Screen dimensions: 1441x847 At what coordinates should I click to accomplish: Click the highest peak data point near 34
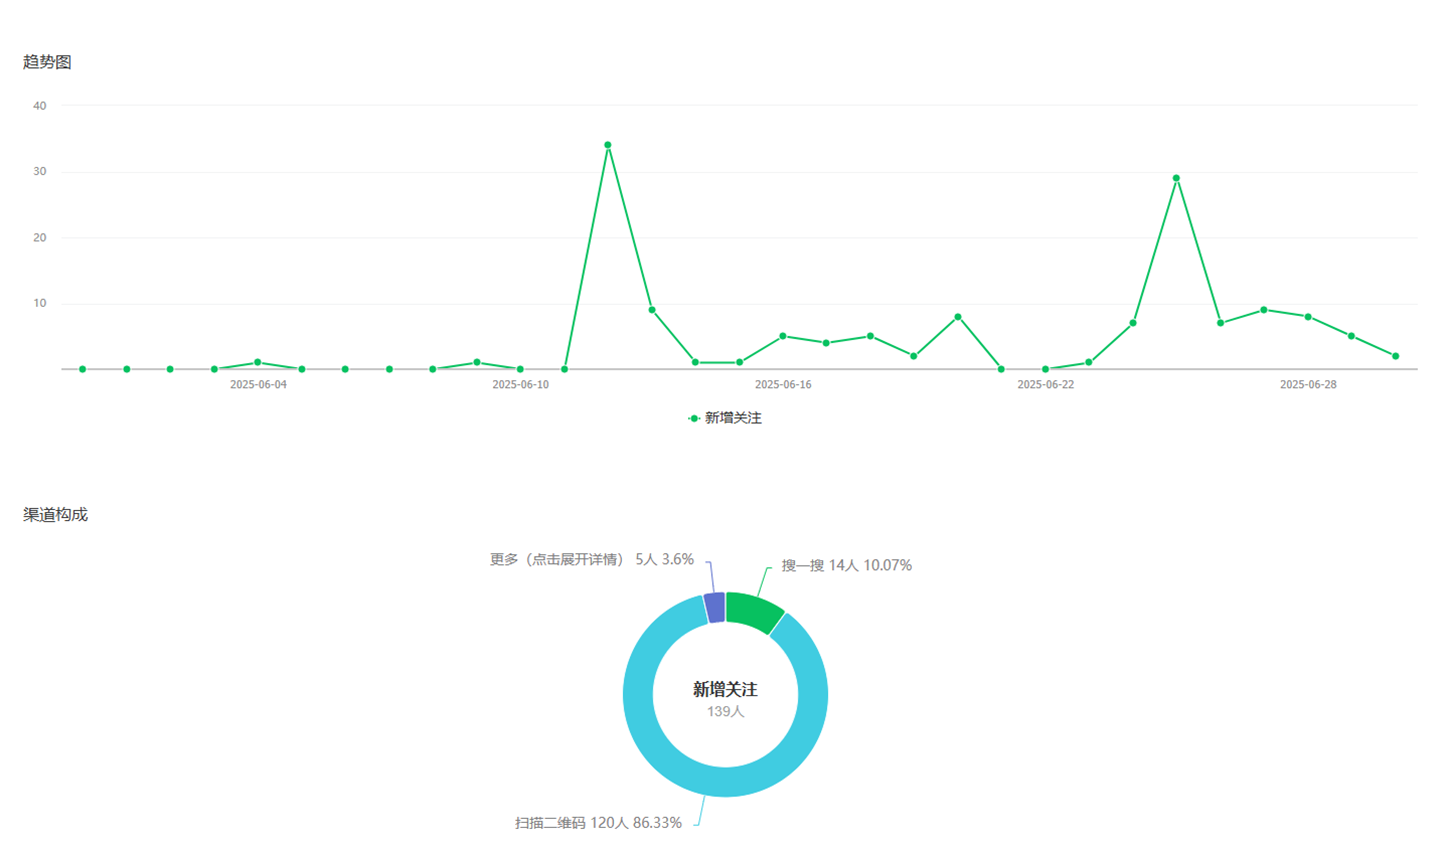pyautogui.click(x=608, y=145)
